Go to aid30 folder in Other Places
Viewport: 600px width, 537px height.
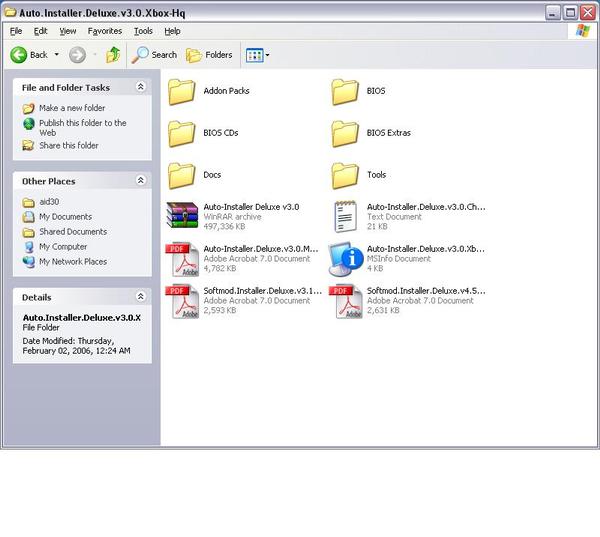(49, 202)
